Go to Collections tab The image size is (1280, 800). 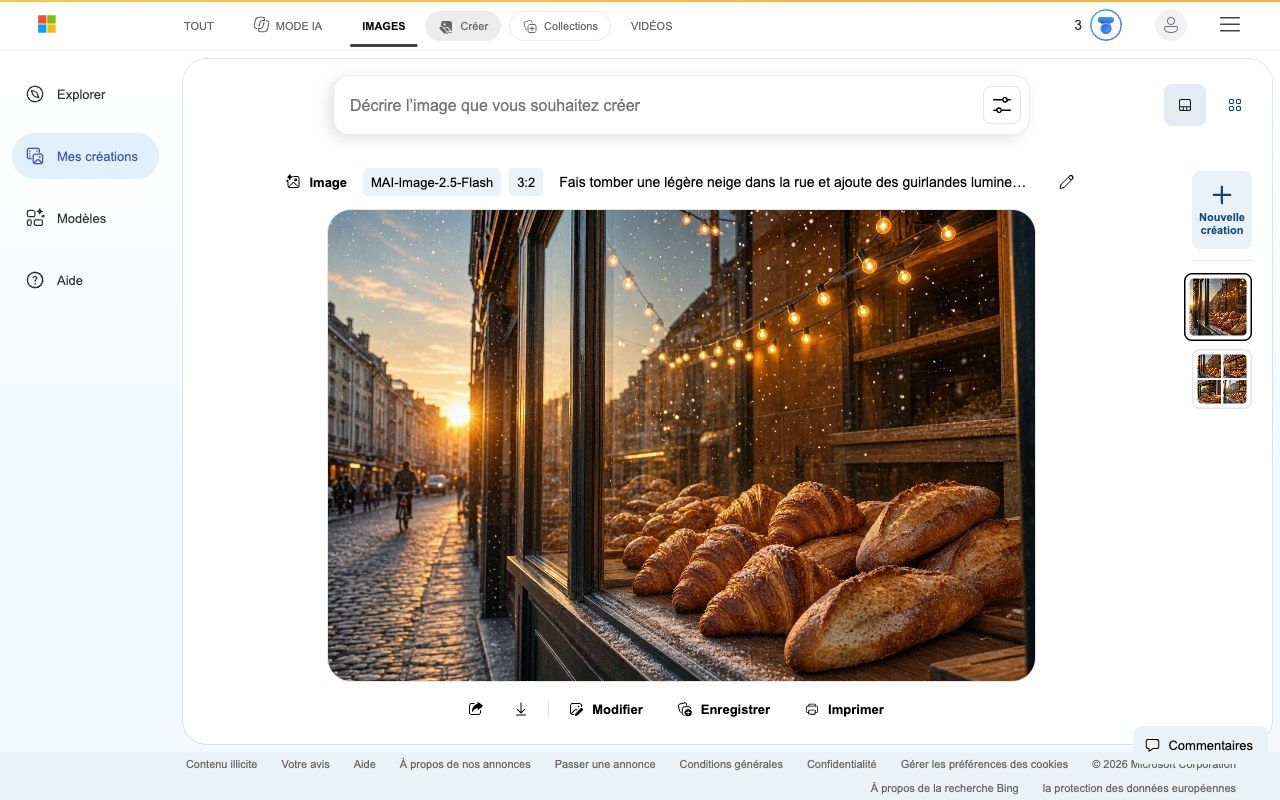point(560,26)
